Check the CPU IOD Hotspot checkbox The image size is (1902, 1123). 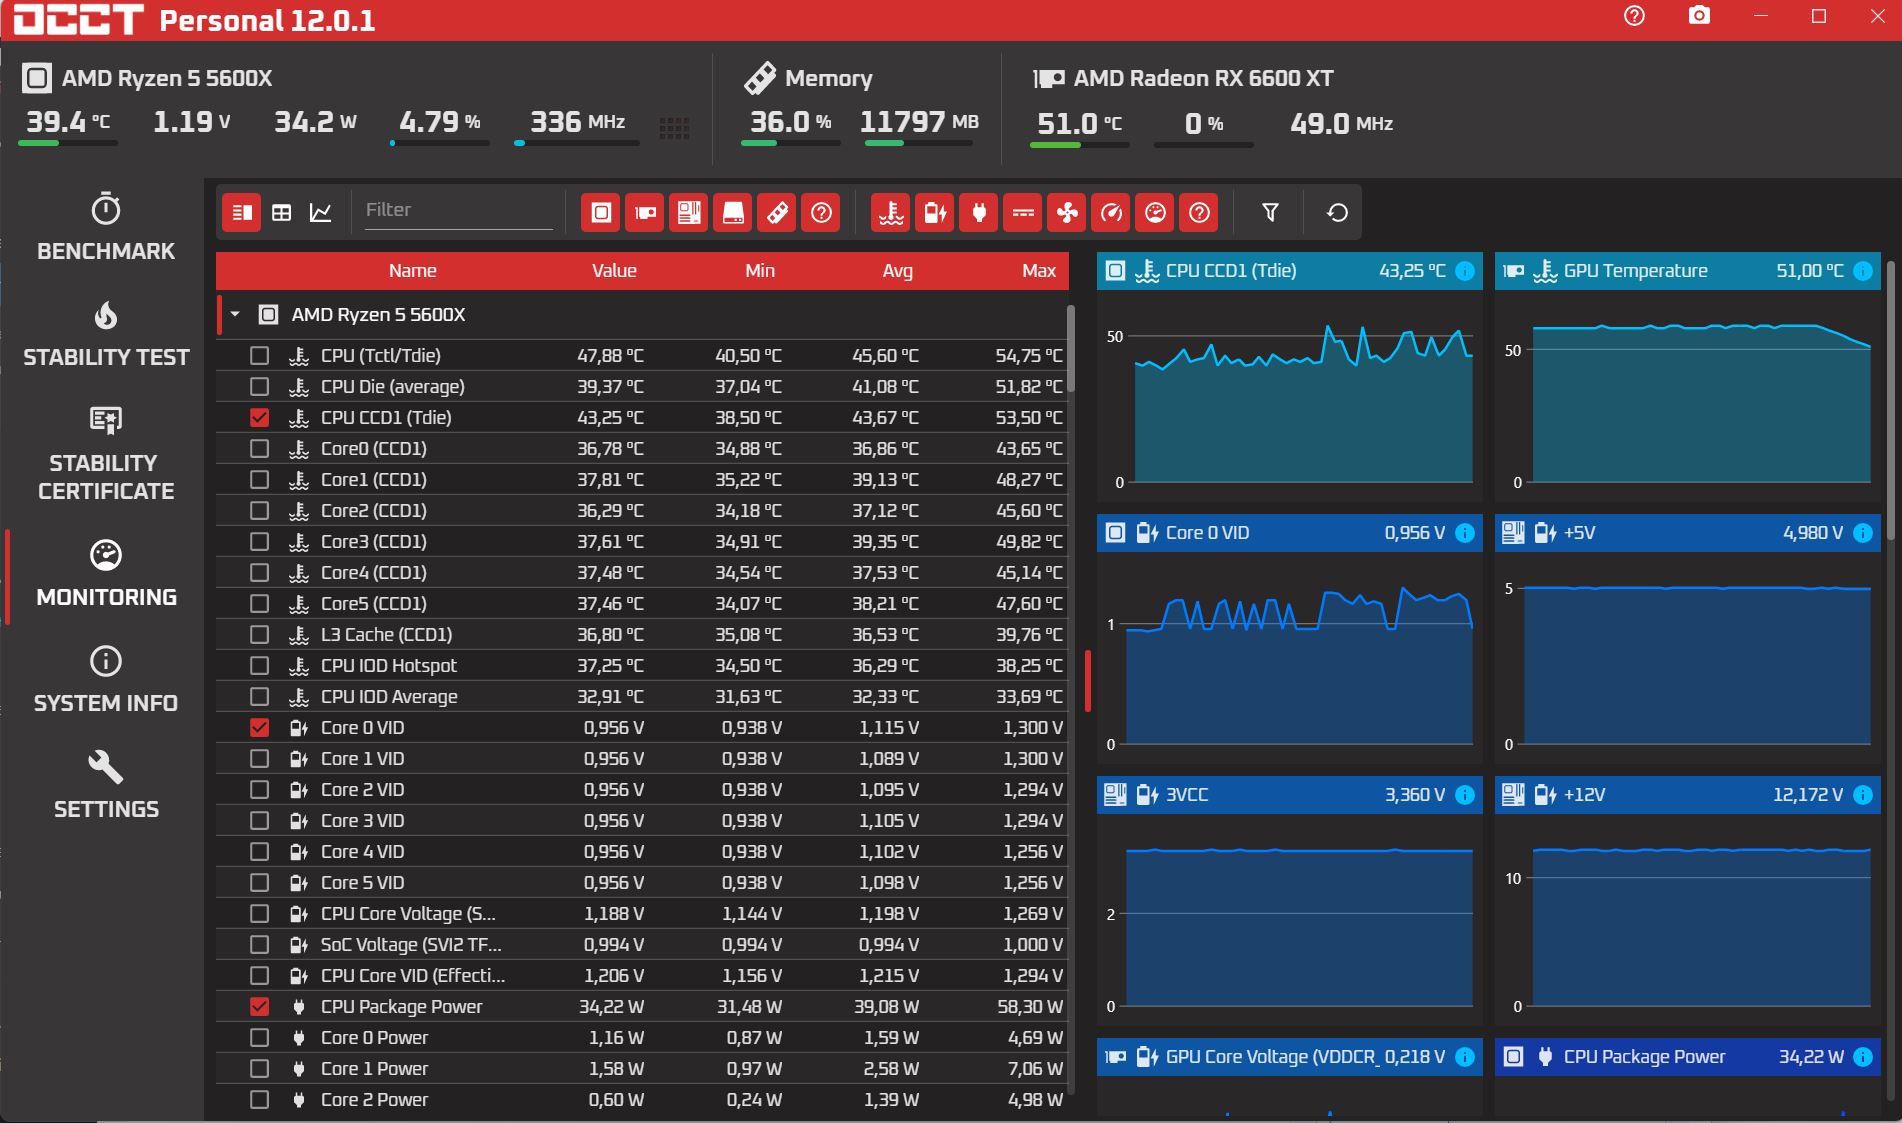(260, 665)
